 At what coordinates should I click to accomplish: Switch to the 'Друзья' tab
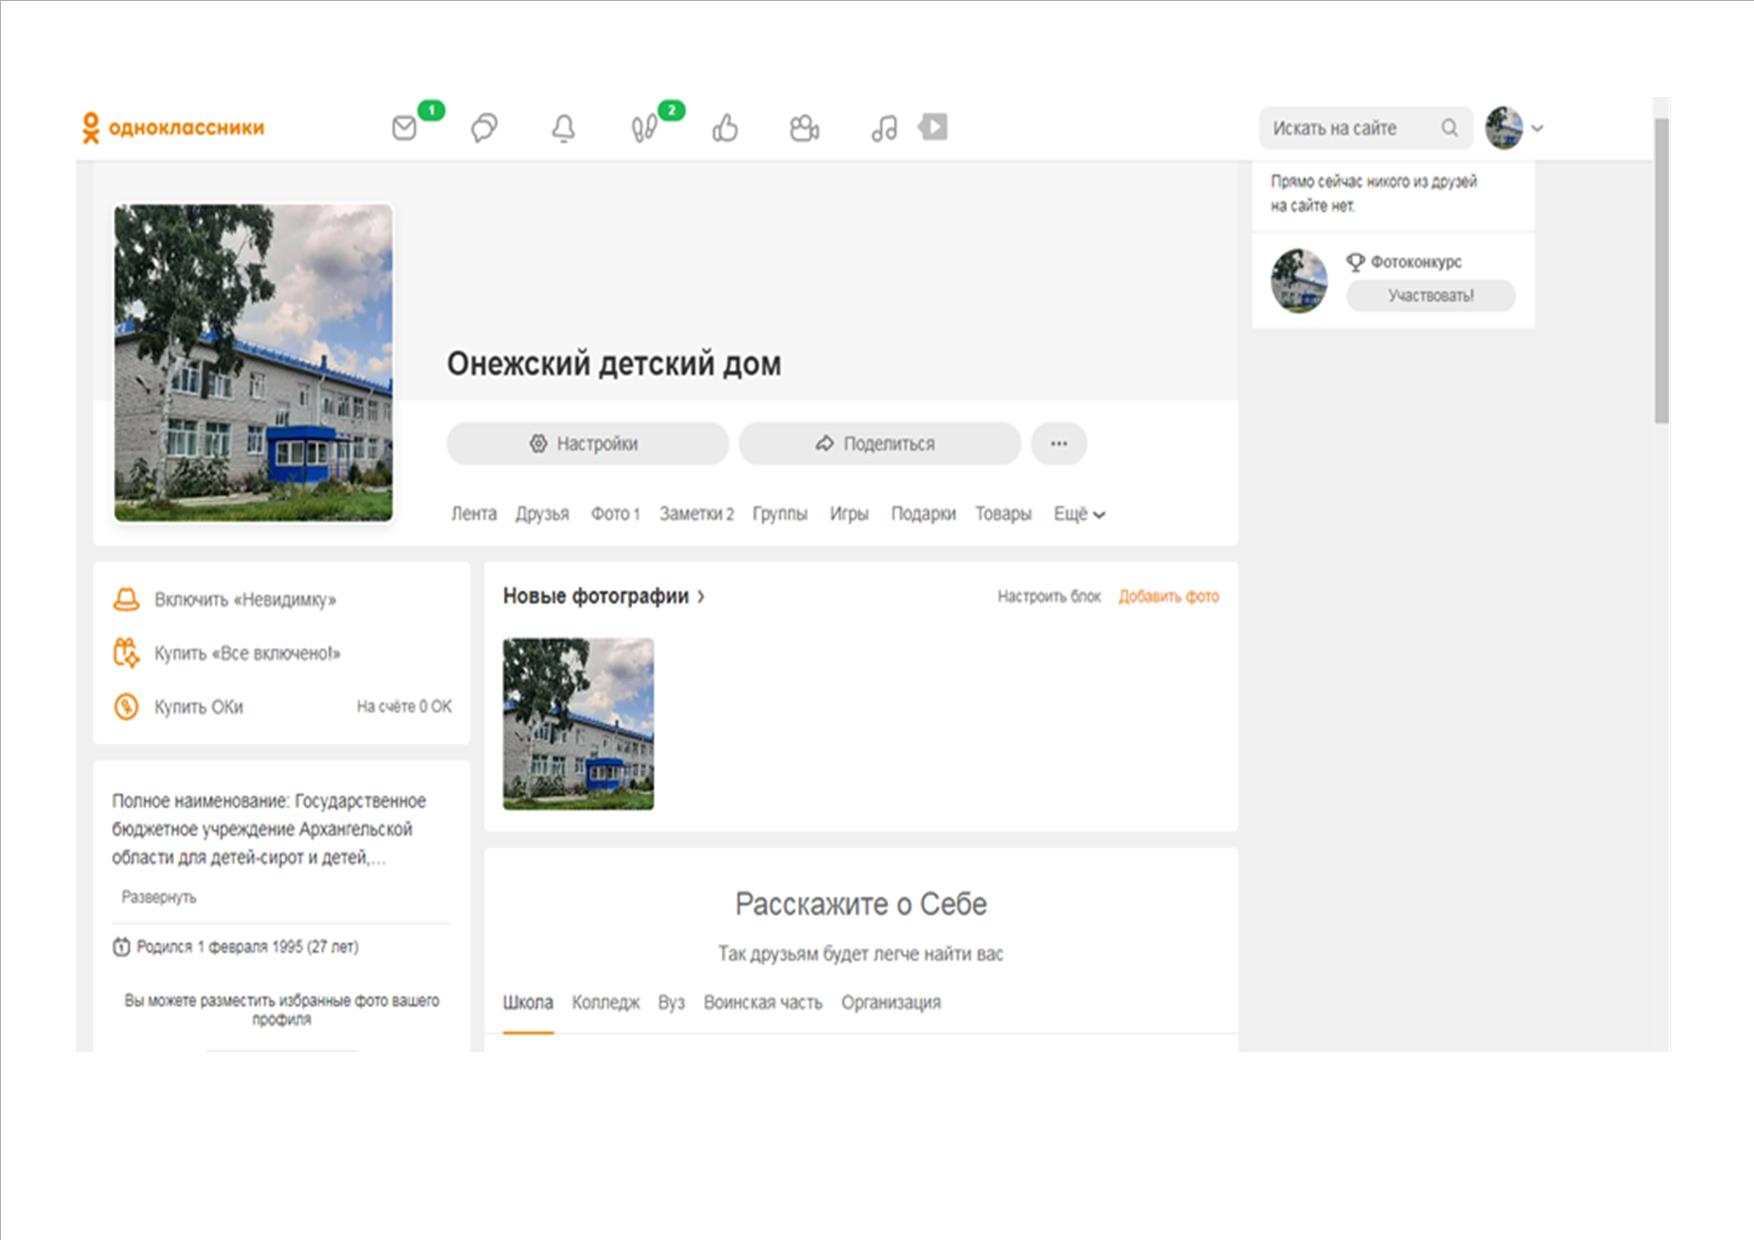(542, 514)
